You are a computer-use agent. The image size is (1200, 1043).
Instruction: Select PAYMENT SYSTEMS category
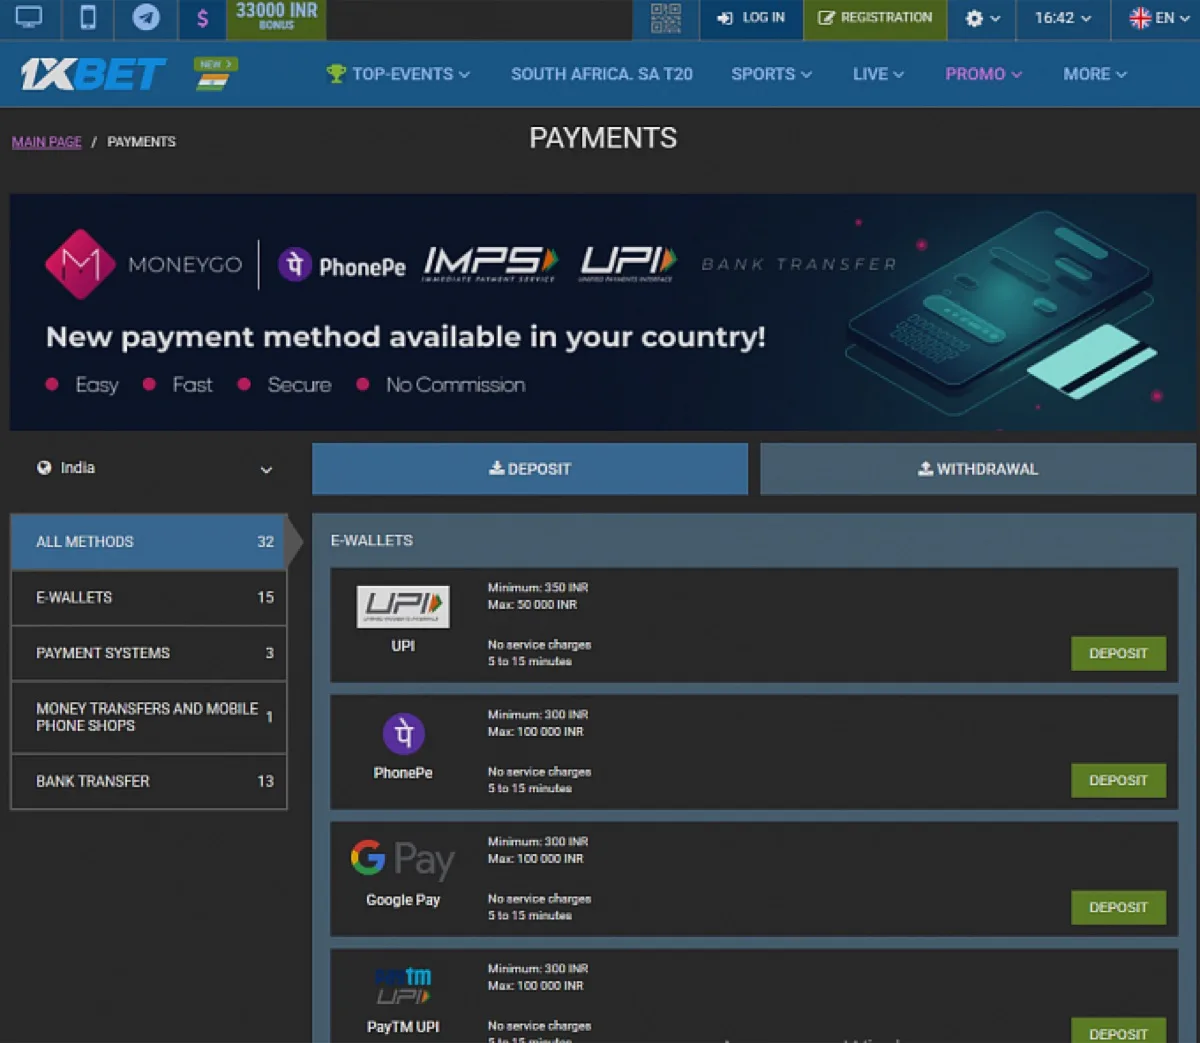point(149,653)
